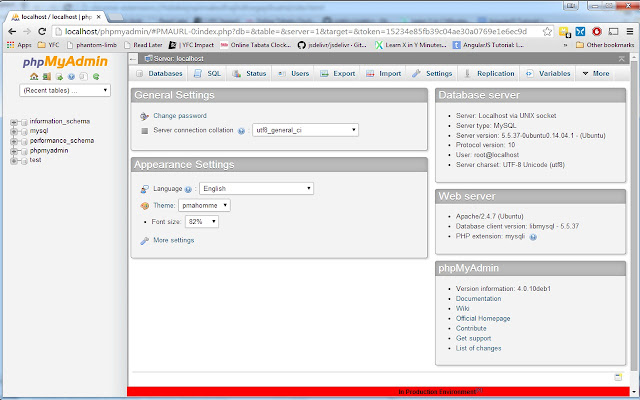640x400 pixels.
Task: Click the blue extension icon in browser toolbar
Action: pos(580,31)
